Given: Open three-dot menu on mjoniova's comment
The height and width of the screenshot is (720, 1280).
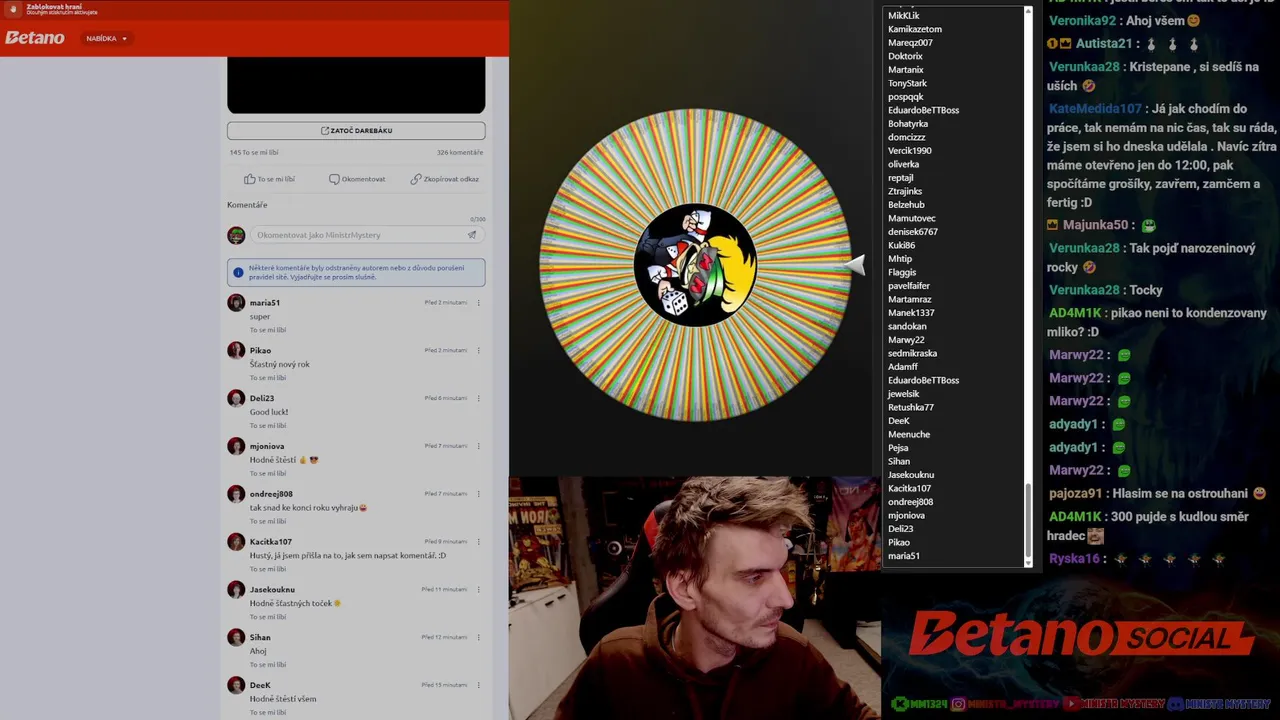Looking at the screenshot, I should click(478, 446).
